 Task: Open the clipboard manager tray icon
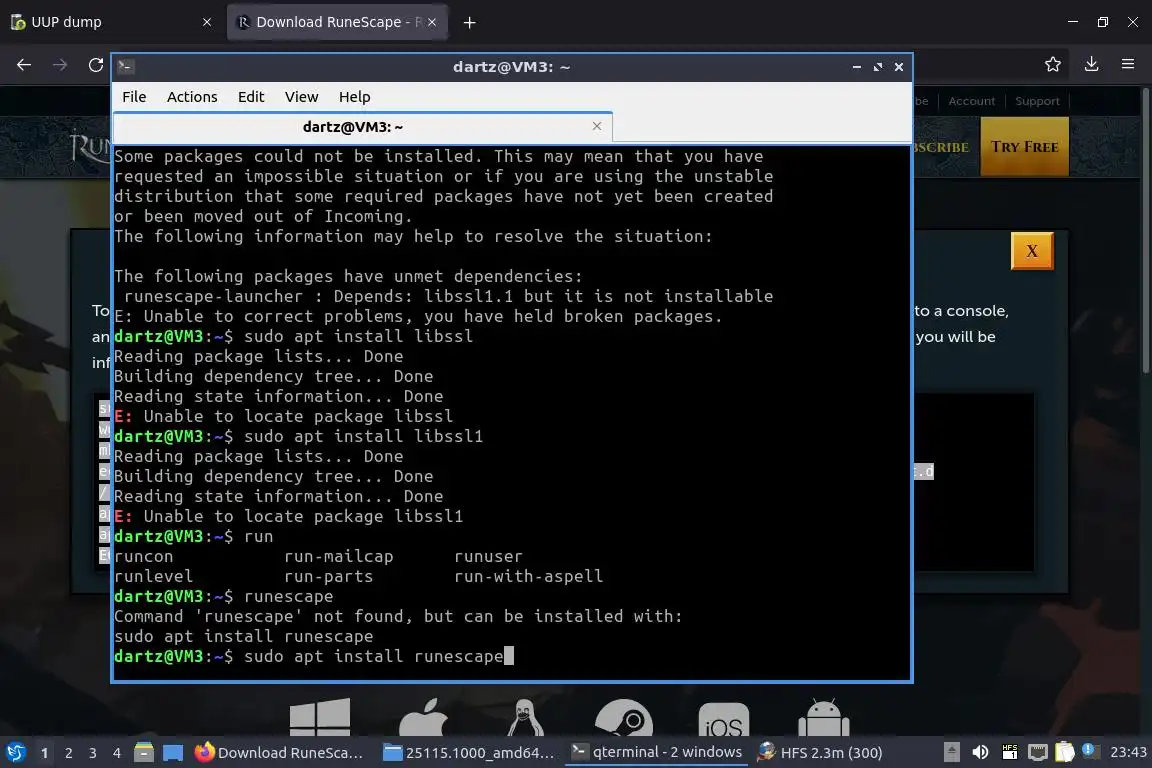click(1065, 753)
